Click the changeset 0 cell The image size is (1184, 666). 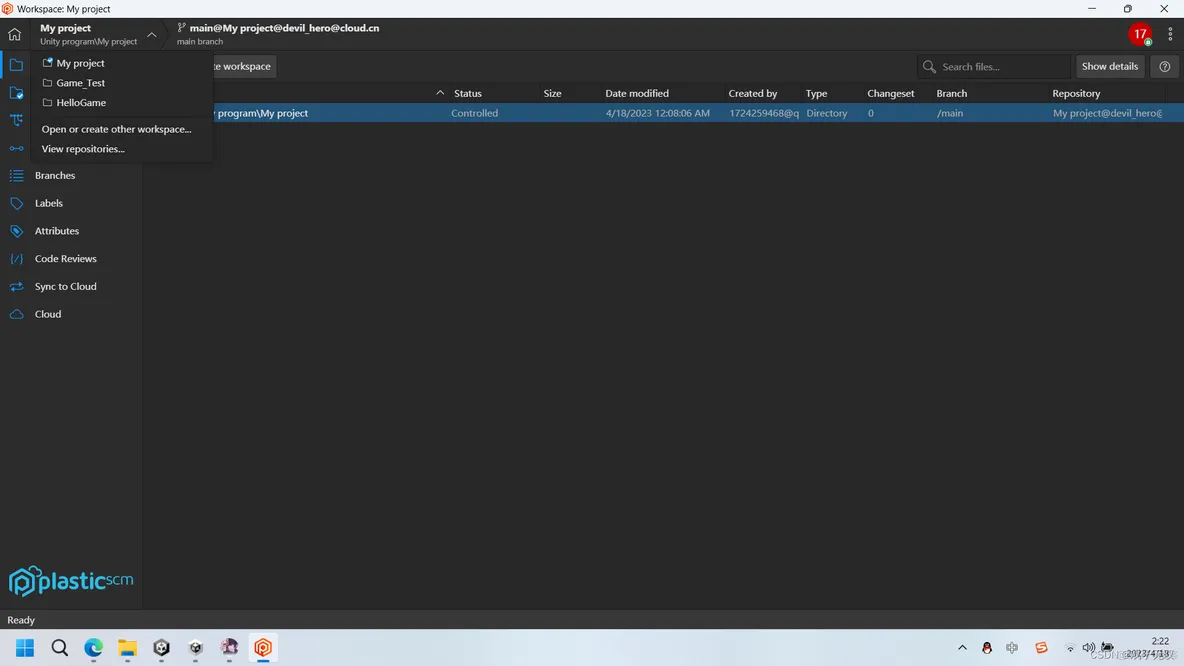point(871,113)
